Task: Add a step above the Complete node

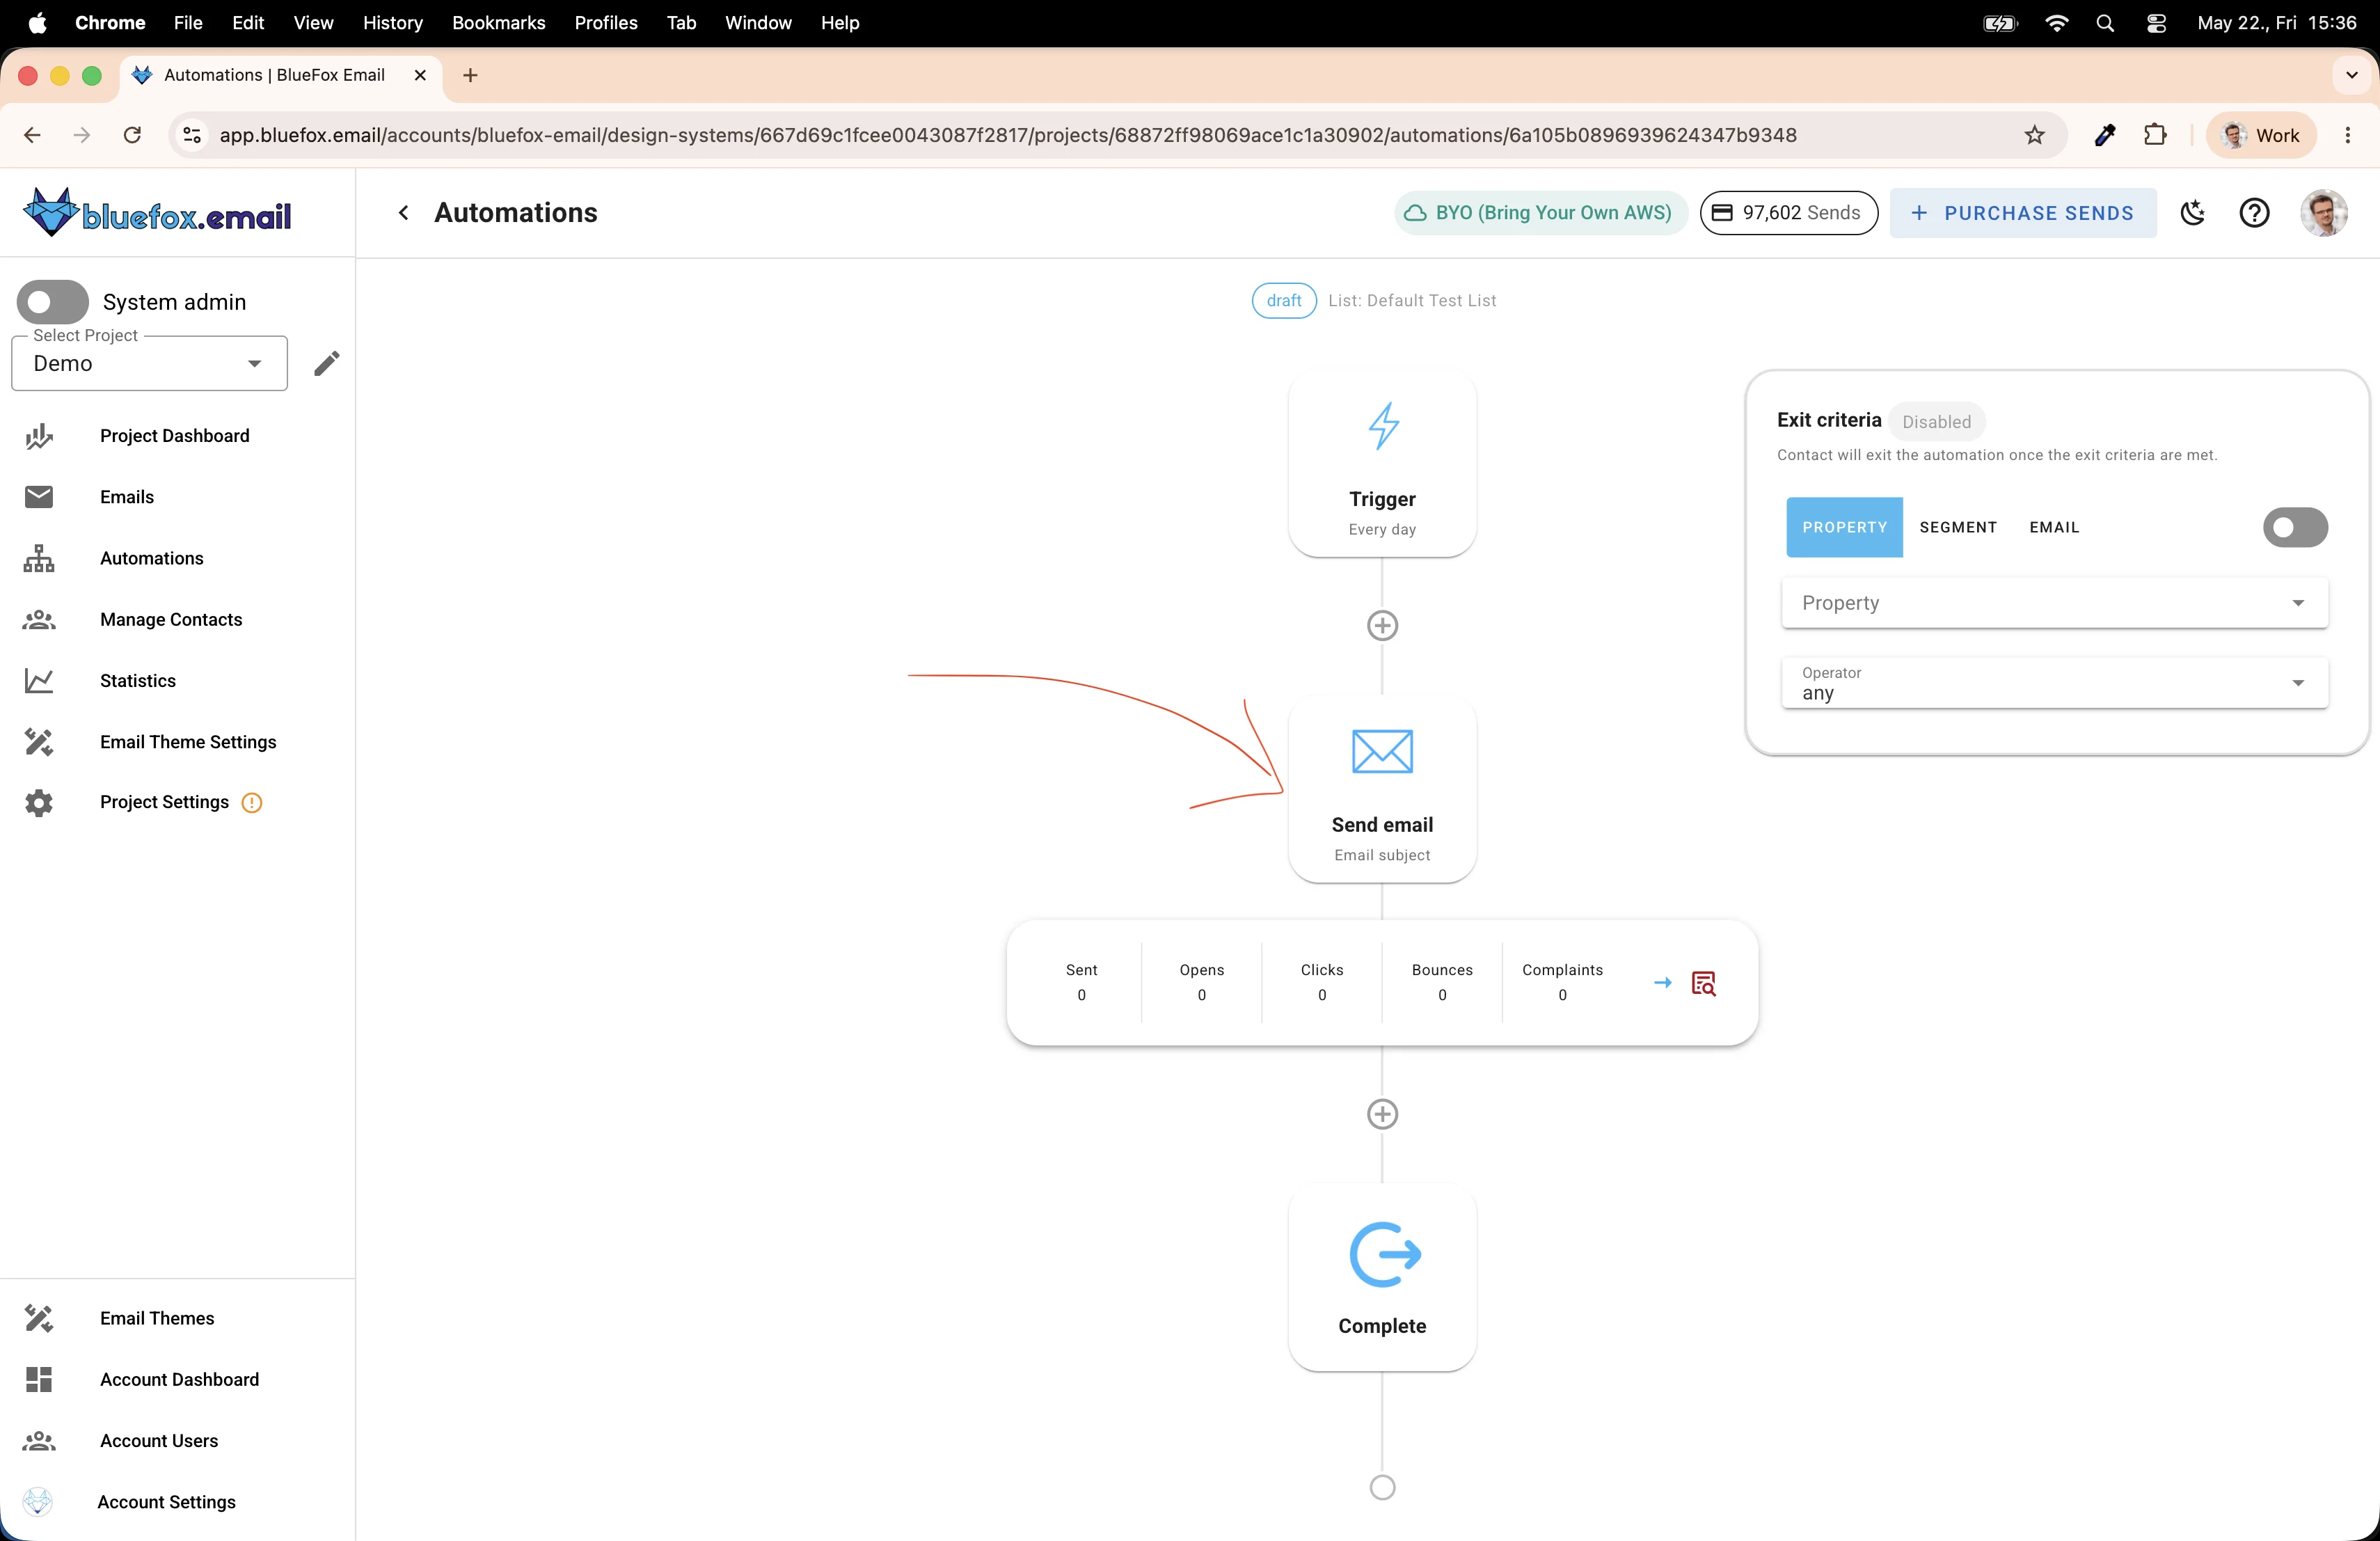Action: [1383, 1114]
